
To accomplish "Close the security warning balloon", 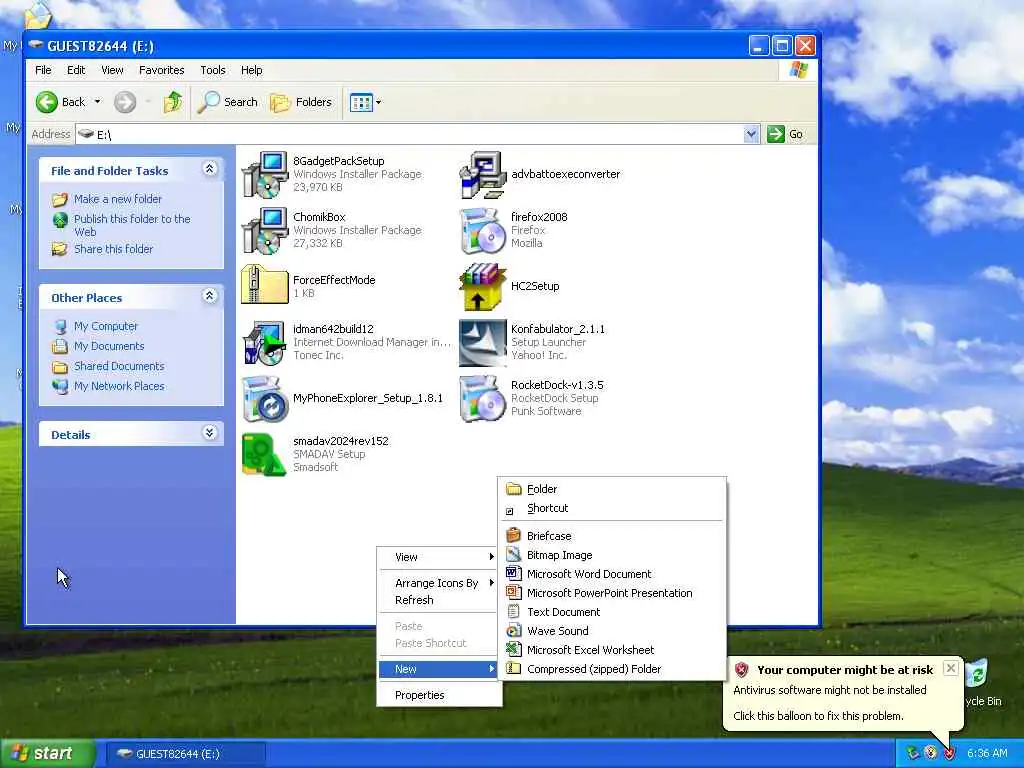I will 951,667.
